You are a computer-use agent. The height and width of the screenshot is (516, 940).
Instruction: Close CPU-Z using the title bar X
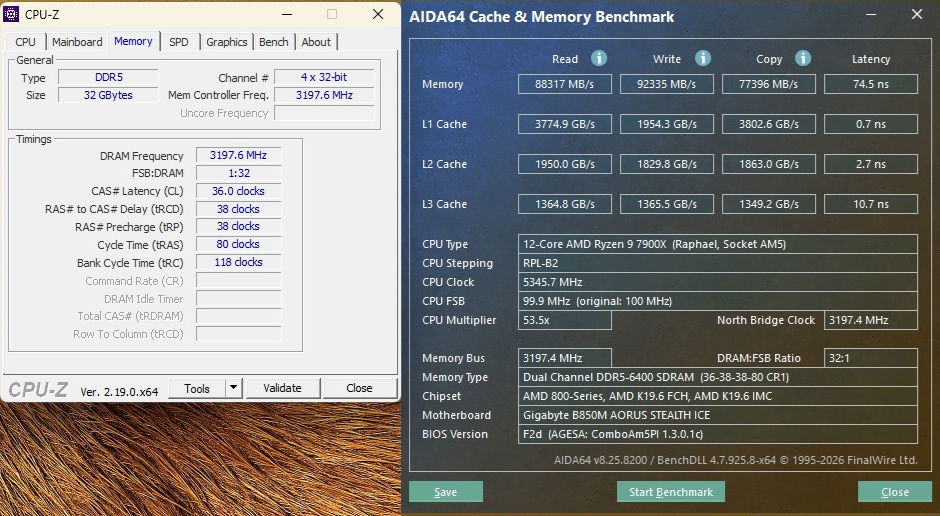coord(378,14)
